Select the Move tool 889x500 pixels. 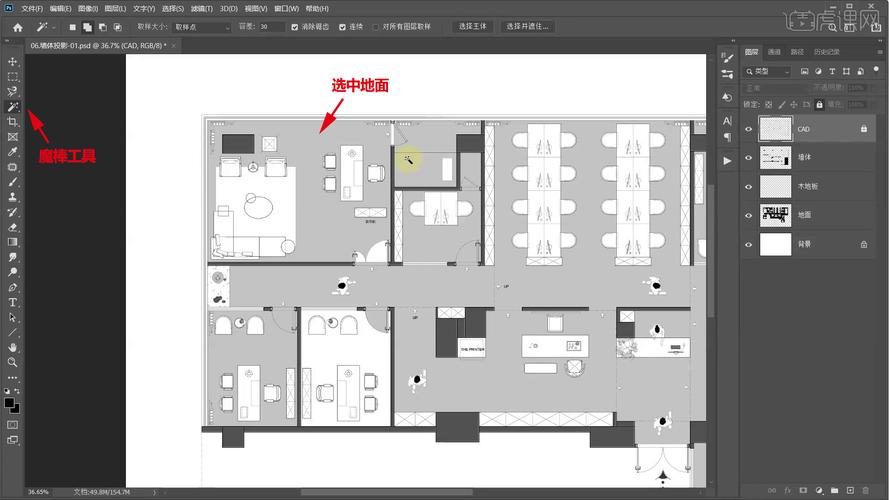(x=13, y=62)
